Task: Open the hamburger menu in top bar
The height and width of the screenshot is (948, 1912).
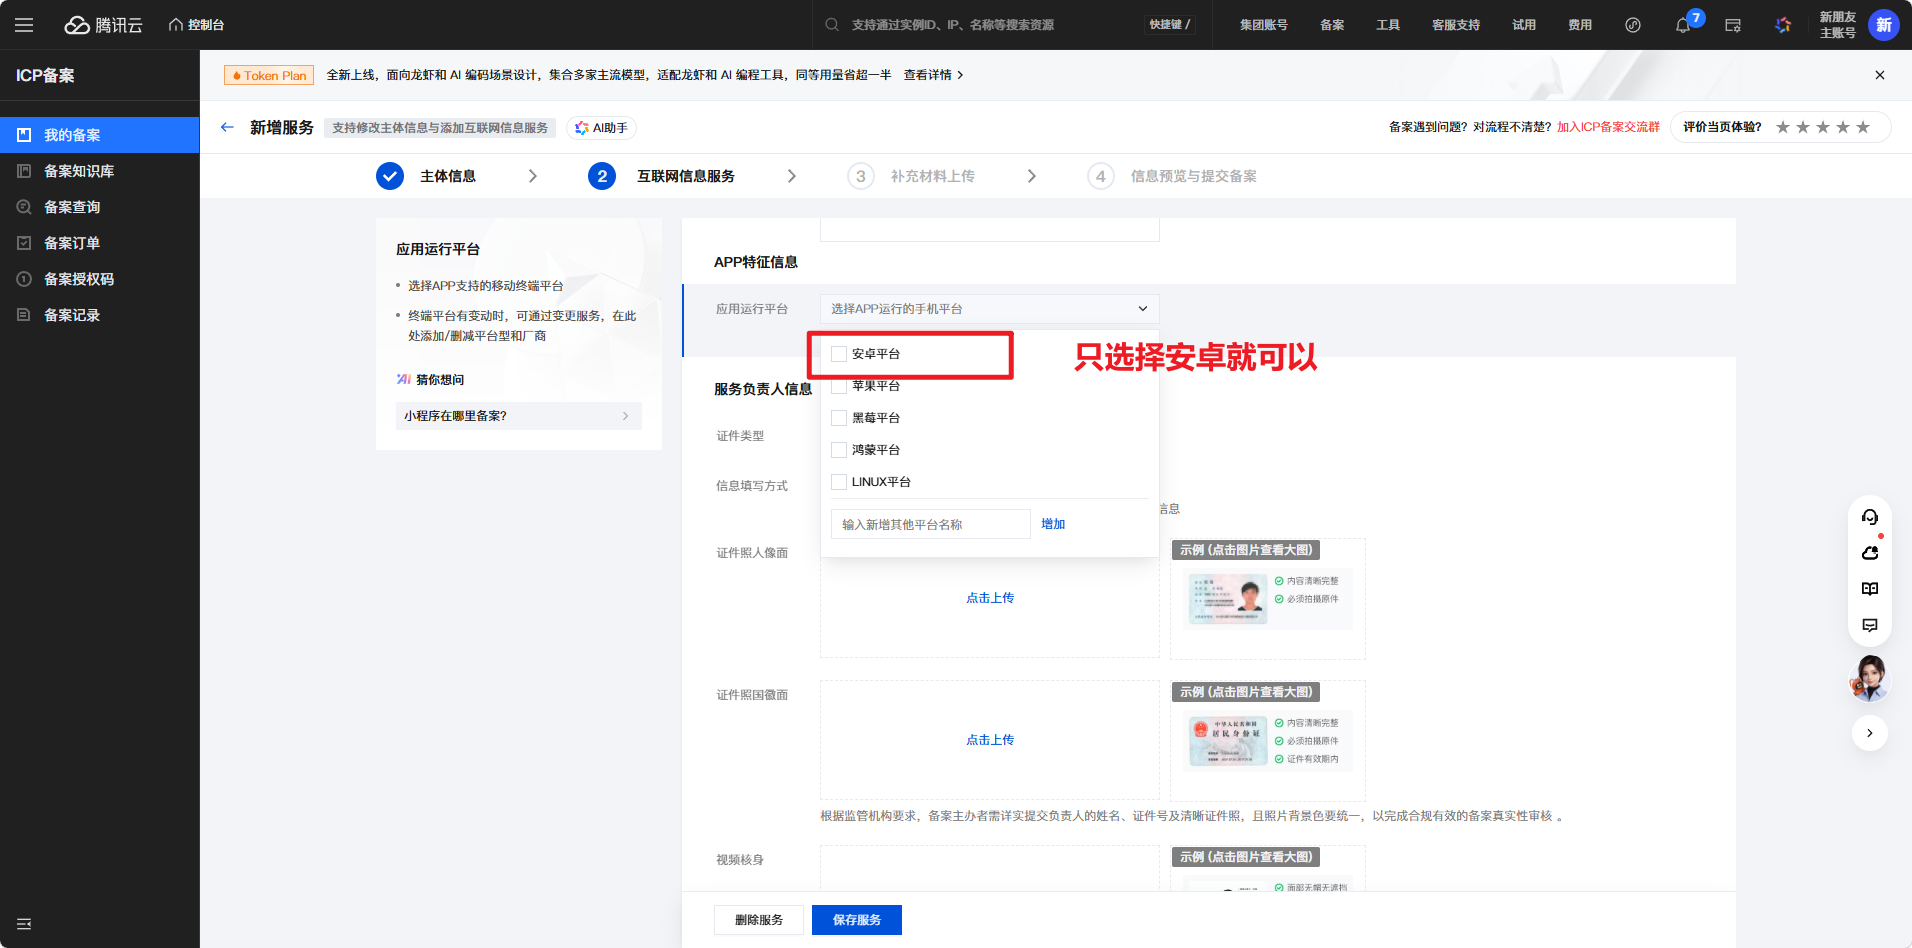Action: [x=24, y=25]
